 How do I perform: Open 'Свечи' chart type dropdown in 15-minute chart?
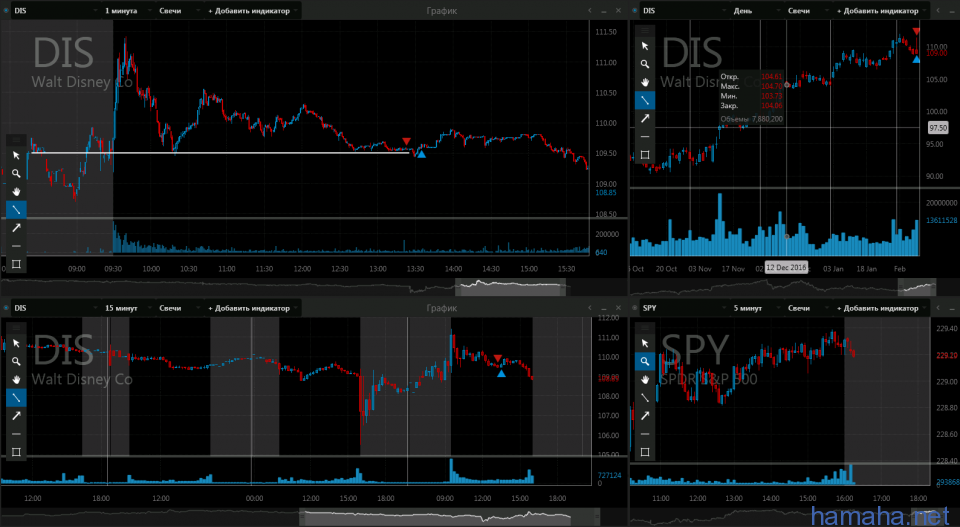(178, 308)
